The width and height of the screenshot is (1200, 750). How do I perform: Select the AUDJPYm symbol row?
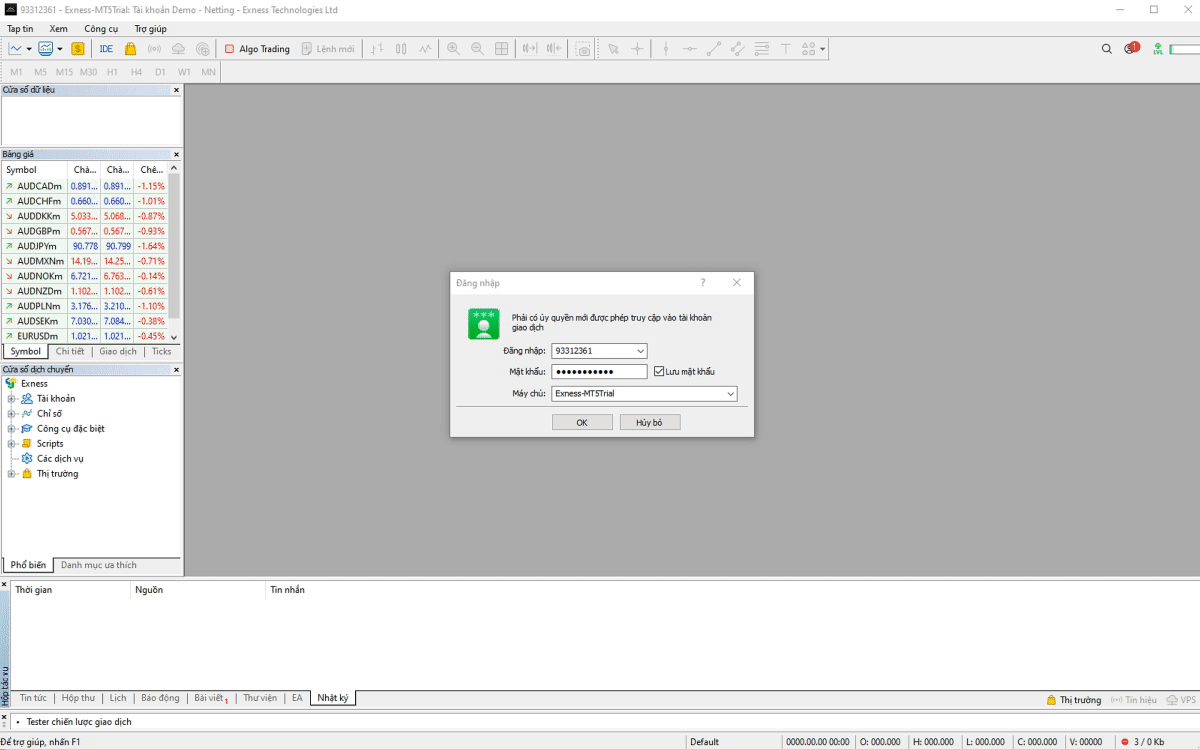[84, 246]
